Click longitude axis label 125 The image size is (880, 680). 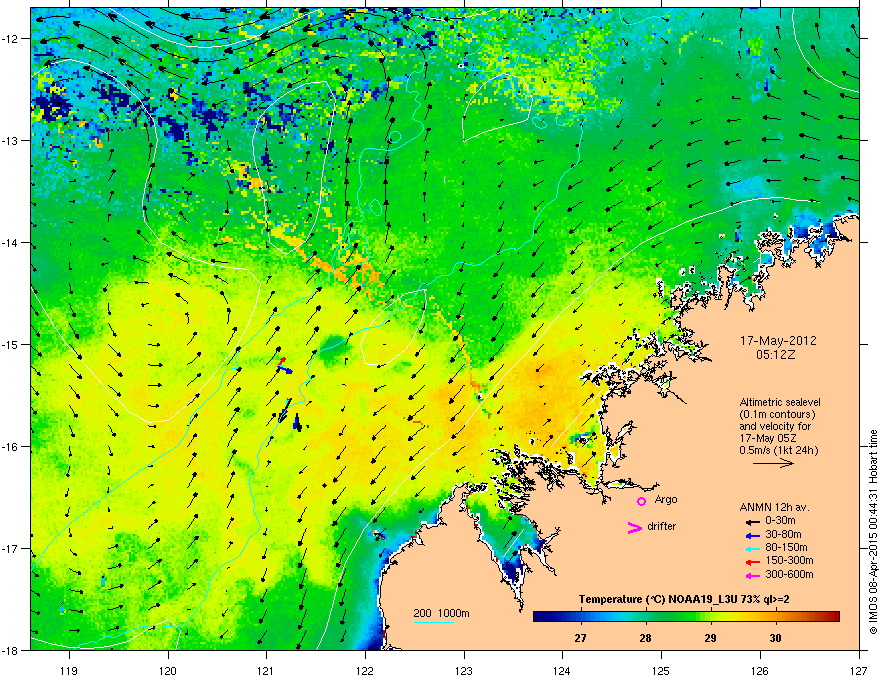tap(661, 670)
